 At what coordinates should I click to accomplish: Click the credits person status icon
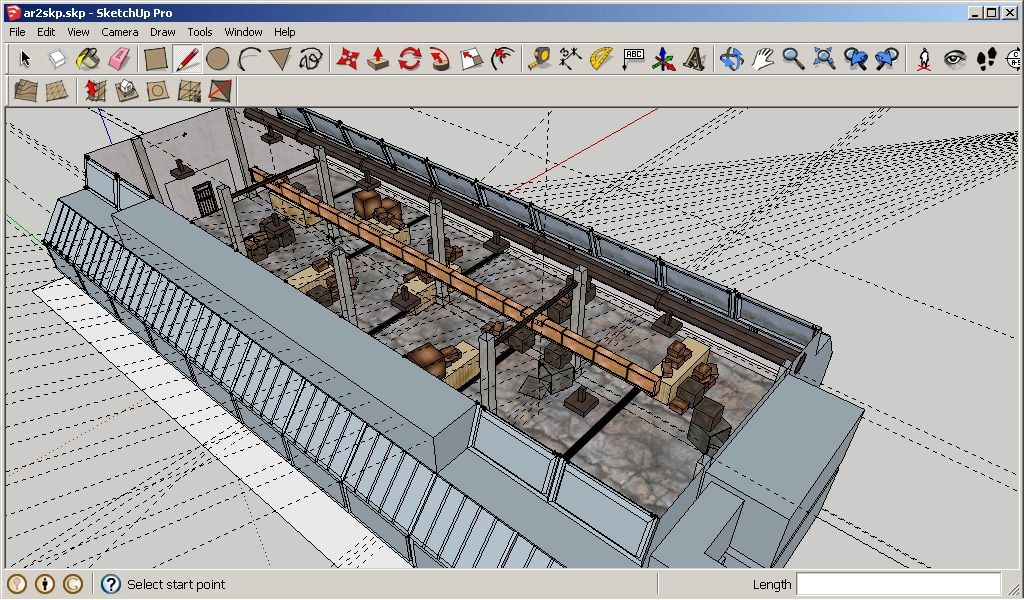[44, 584]
